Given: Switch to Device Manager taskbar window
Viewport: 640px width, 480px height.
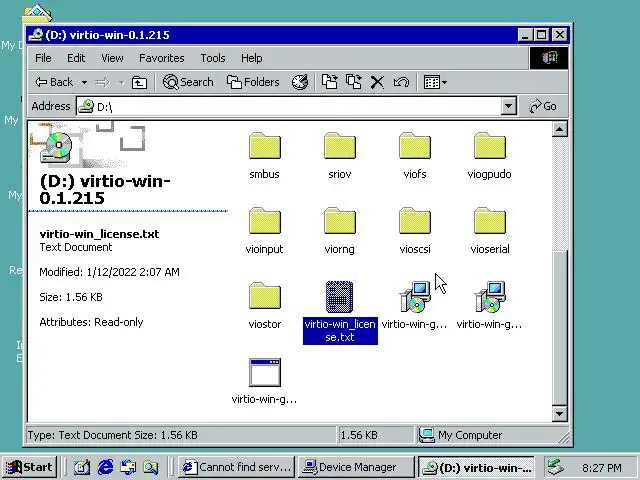Looking at the screenshot, I should tap(355, 467).
